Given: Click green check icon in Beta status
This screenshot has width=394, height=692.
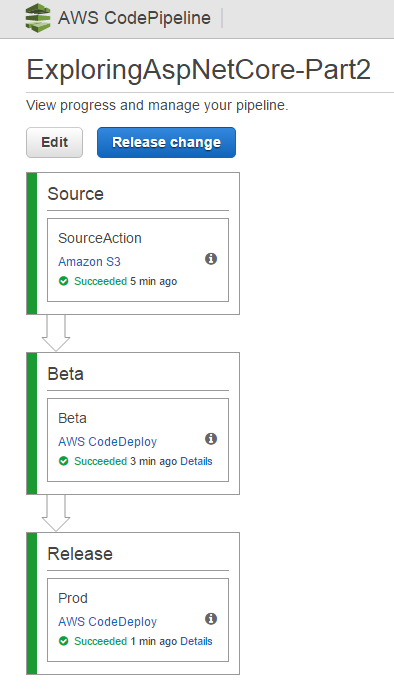Looking at the screenshot, I should 64,461.
